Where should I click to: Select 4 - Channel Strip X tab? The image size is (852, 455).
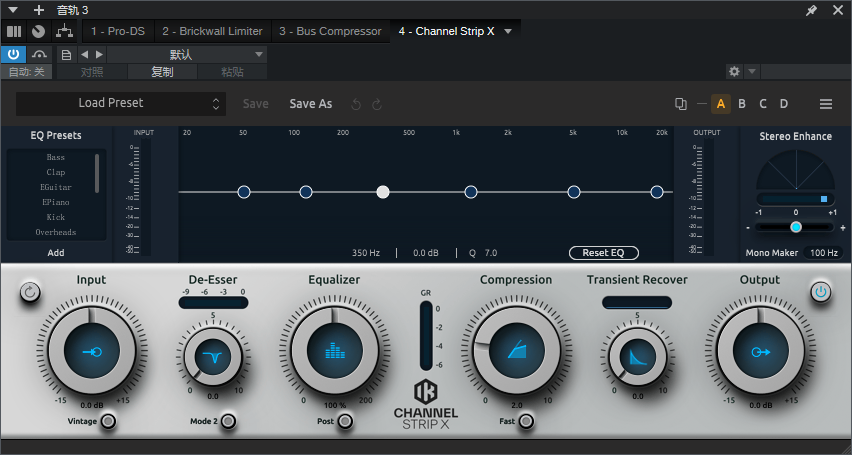(447, 32)
